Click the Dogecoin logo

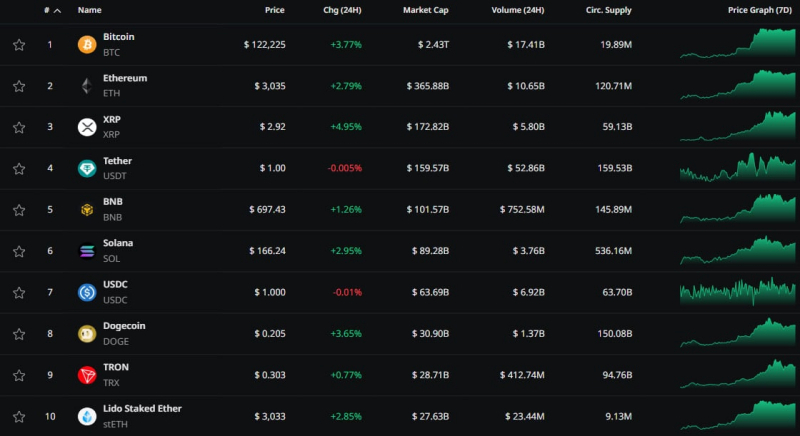coord(87,334)
